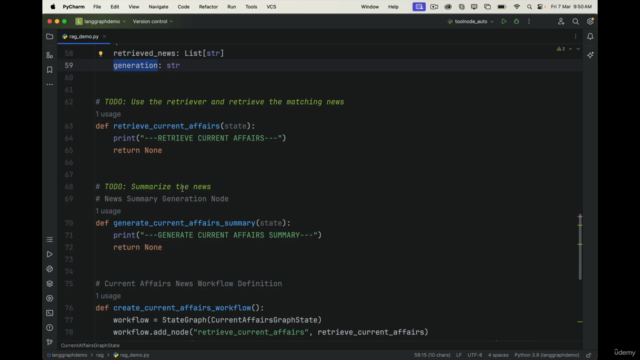Click the editor vertical scrollbar thumb
The width and height of the screenshot is (640, 360).
(580, 247)
